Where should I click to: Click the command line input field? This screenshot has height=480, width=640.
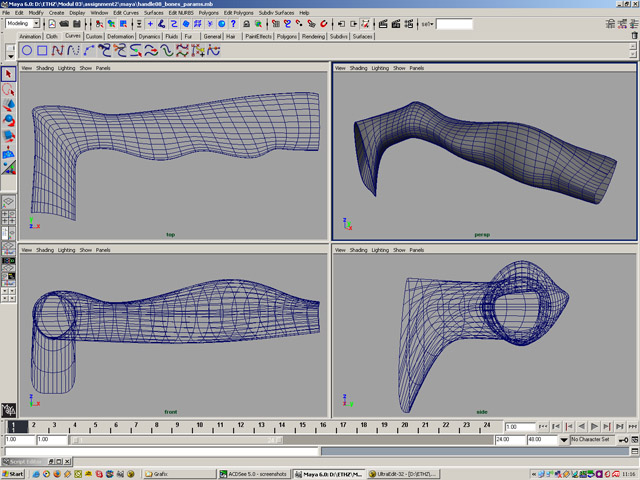[161, 451]
